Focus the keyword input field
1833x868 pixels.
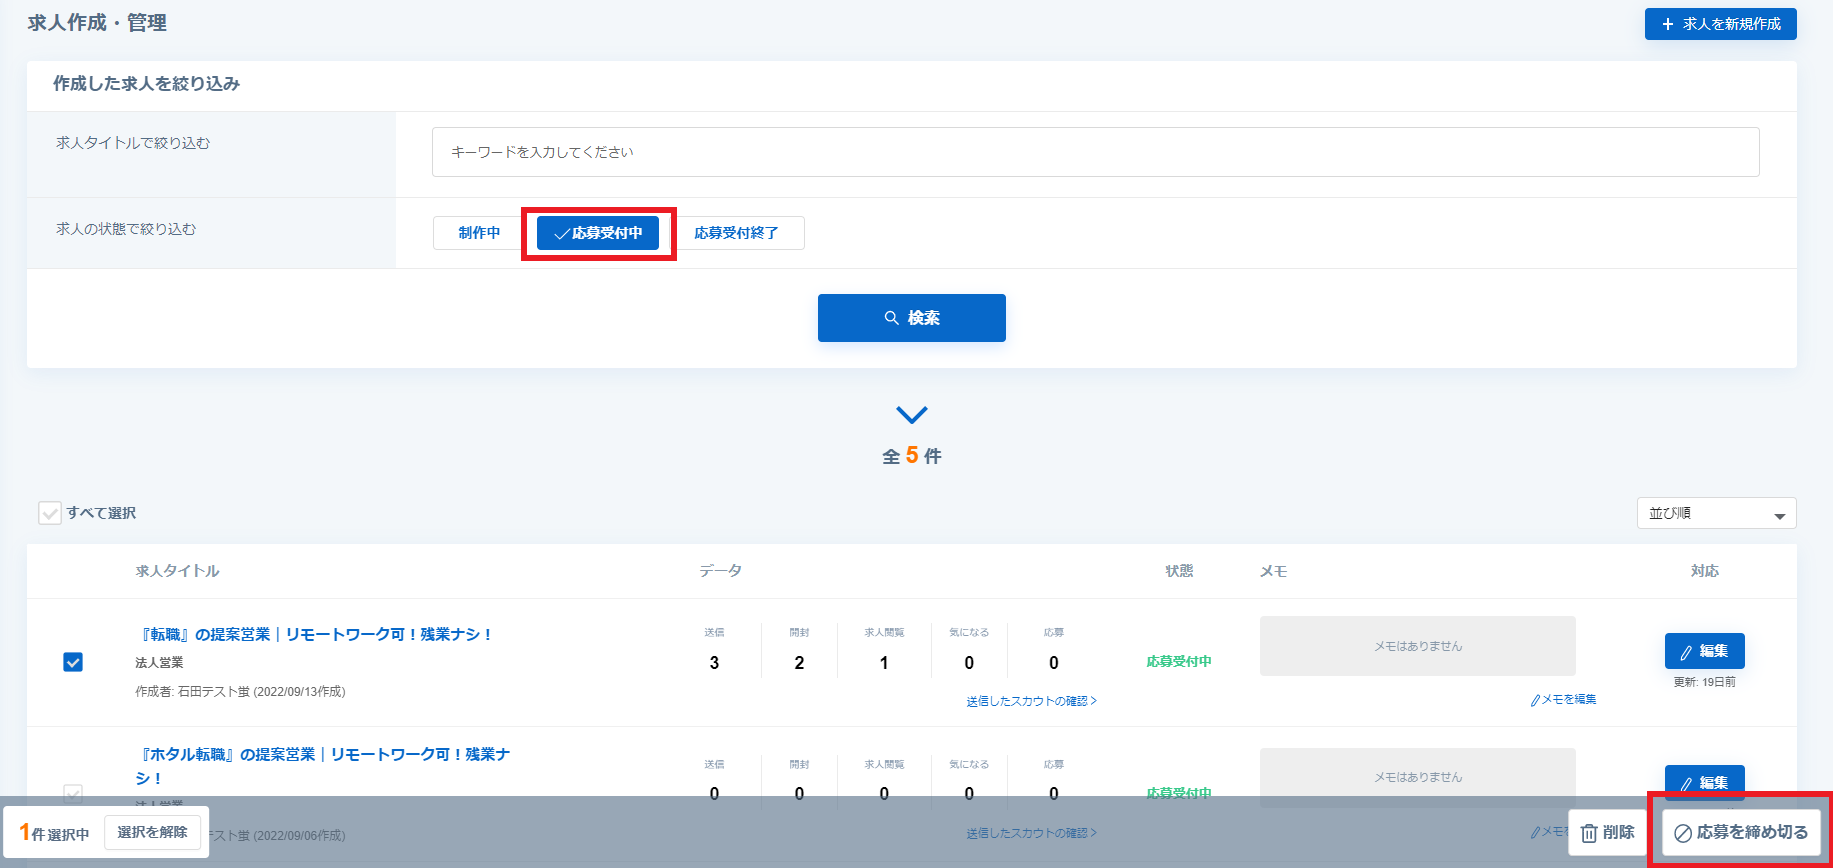pos(1095,152)
